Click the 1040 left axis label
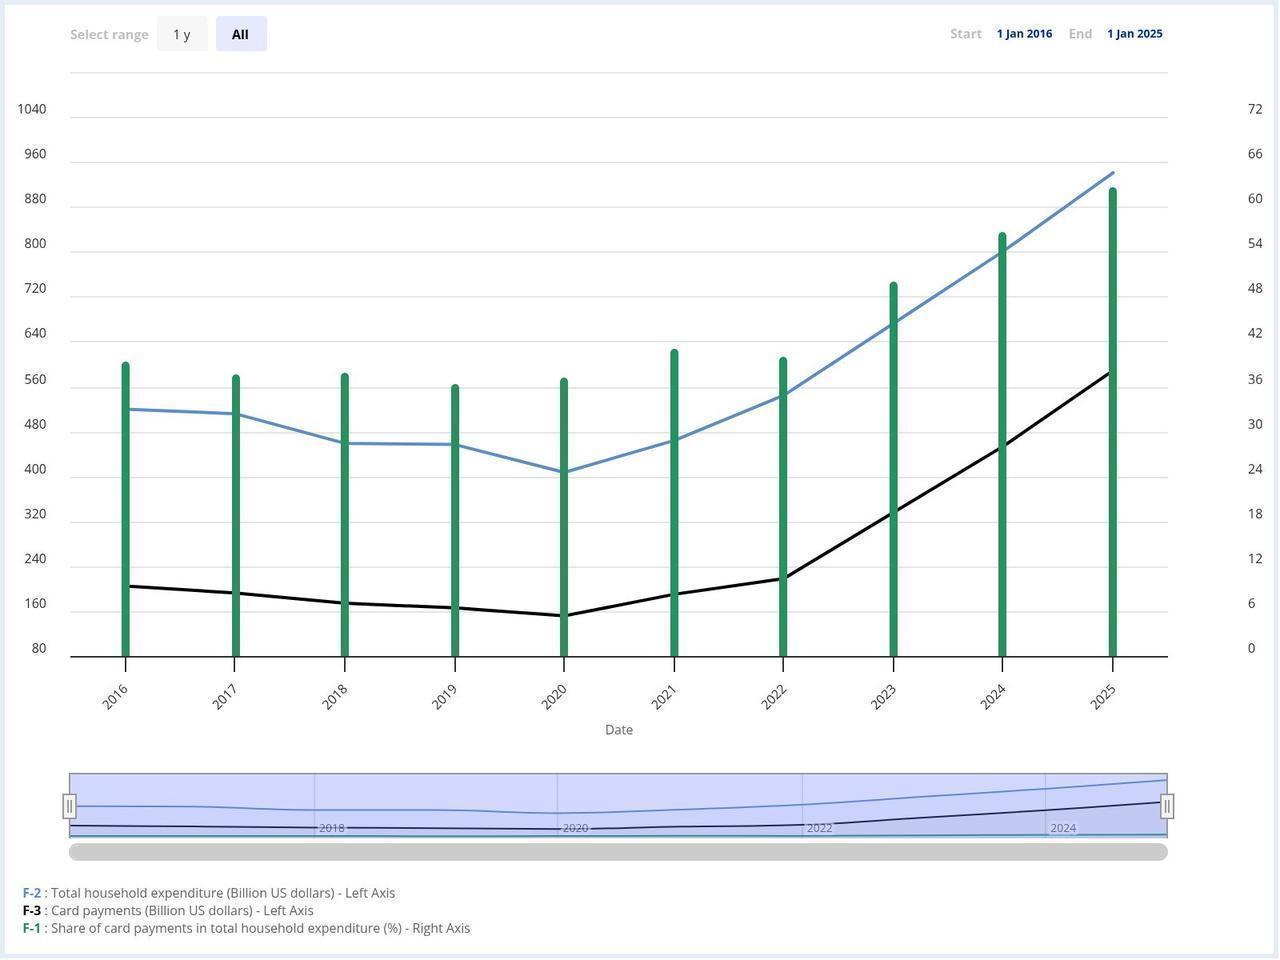 pos(32,109)
